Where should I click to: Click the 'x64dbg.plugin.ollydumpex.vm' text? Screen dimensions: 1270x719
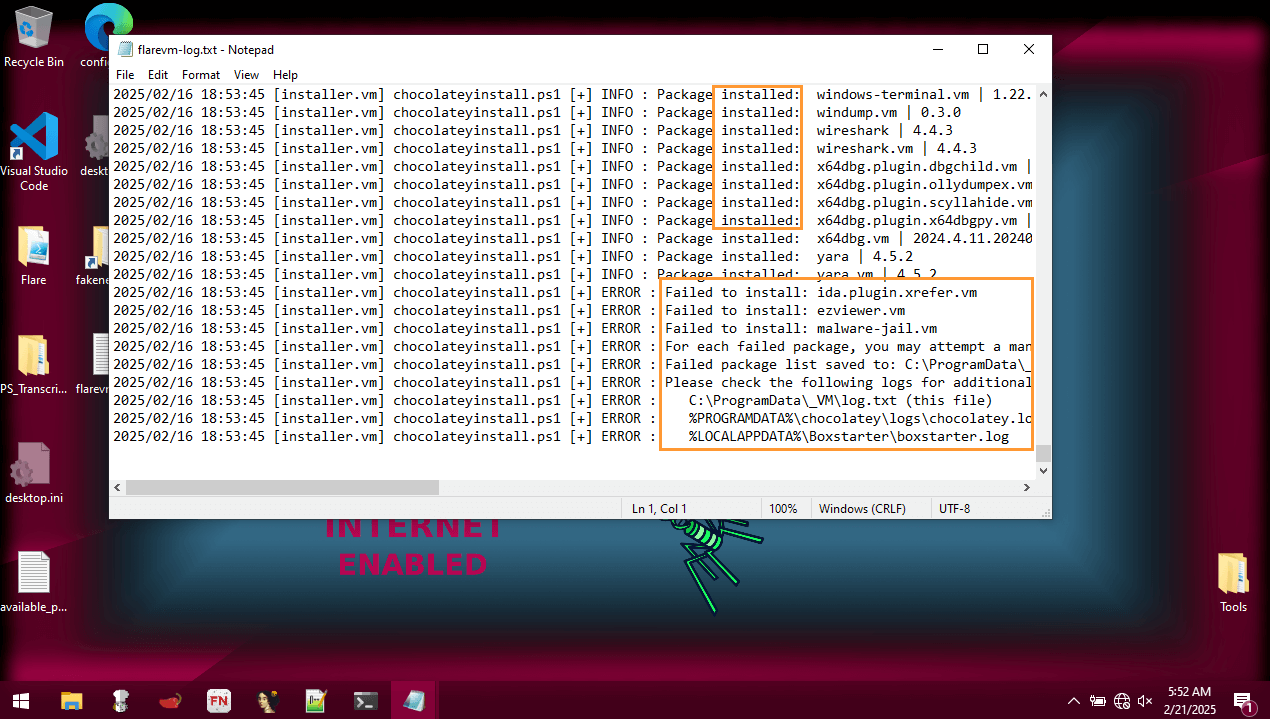[925, 184]
